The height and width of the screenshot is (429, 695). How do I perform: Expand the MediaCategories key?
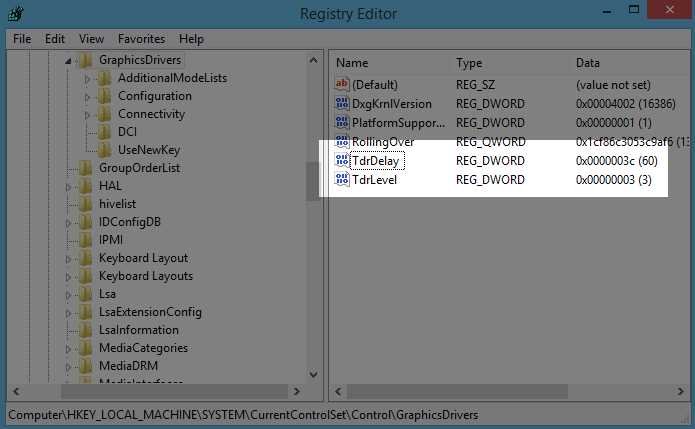tap(68, 349)
